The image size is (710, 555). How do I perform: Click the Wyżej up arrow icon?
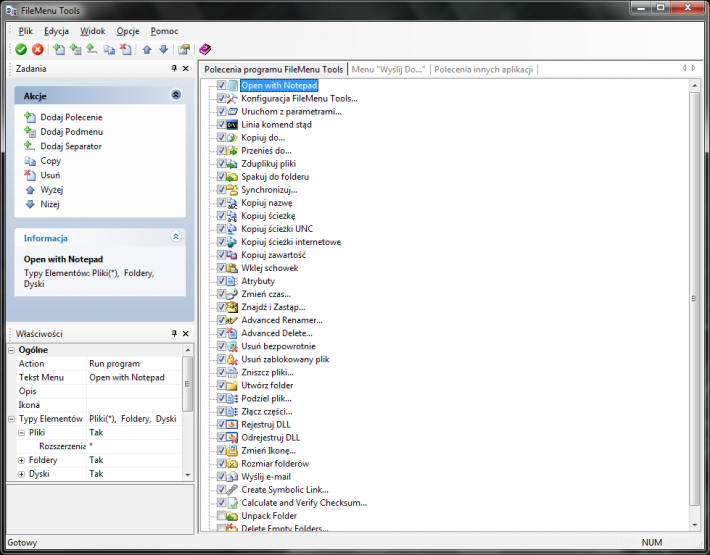coord(30,190)
